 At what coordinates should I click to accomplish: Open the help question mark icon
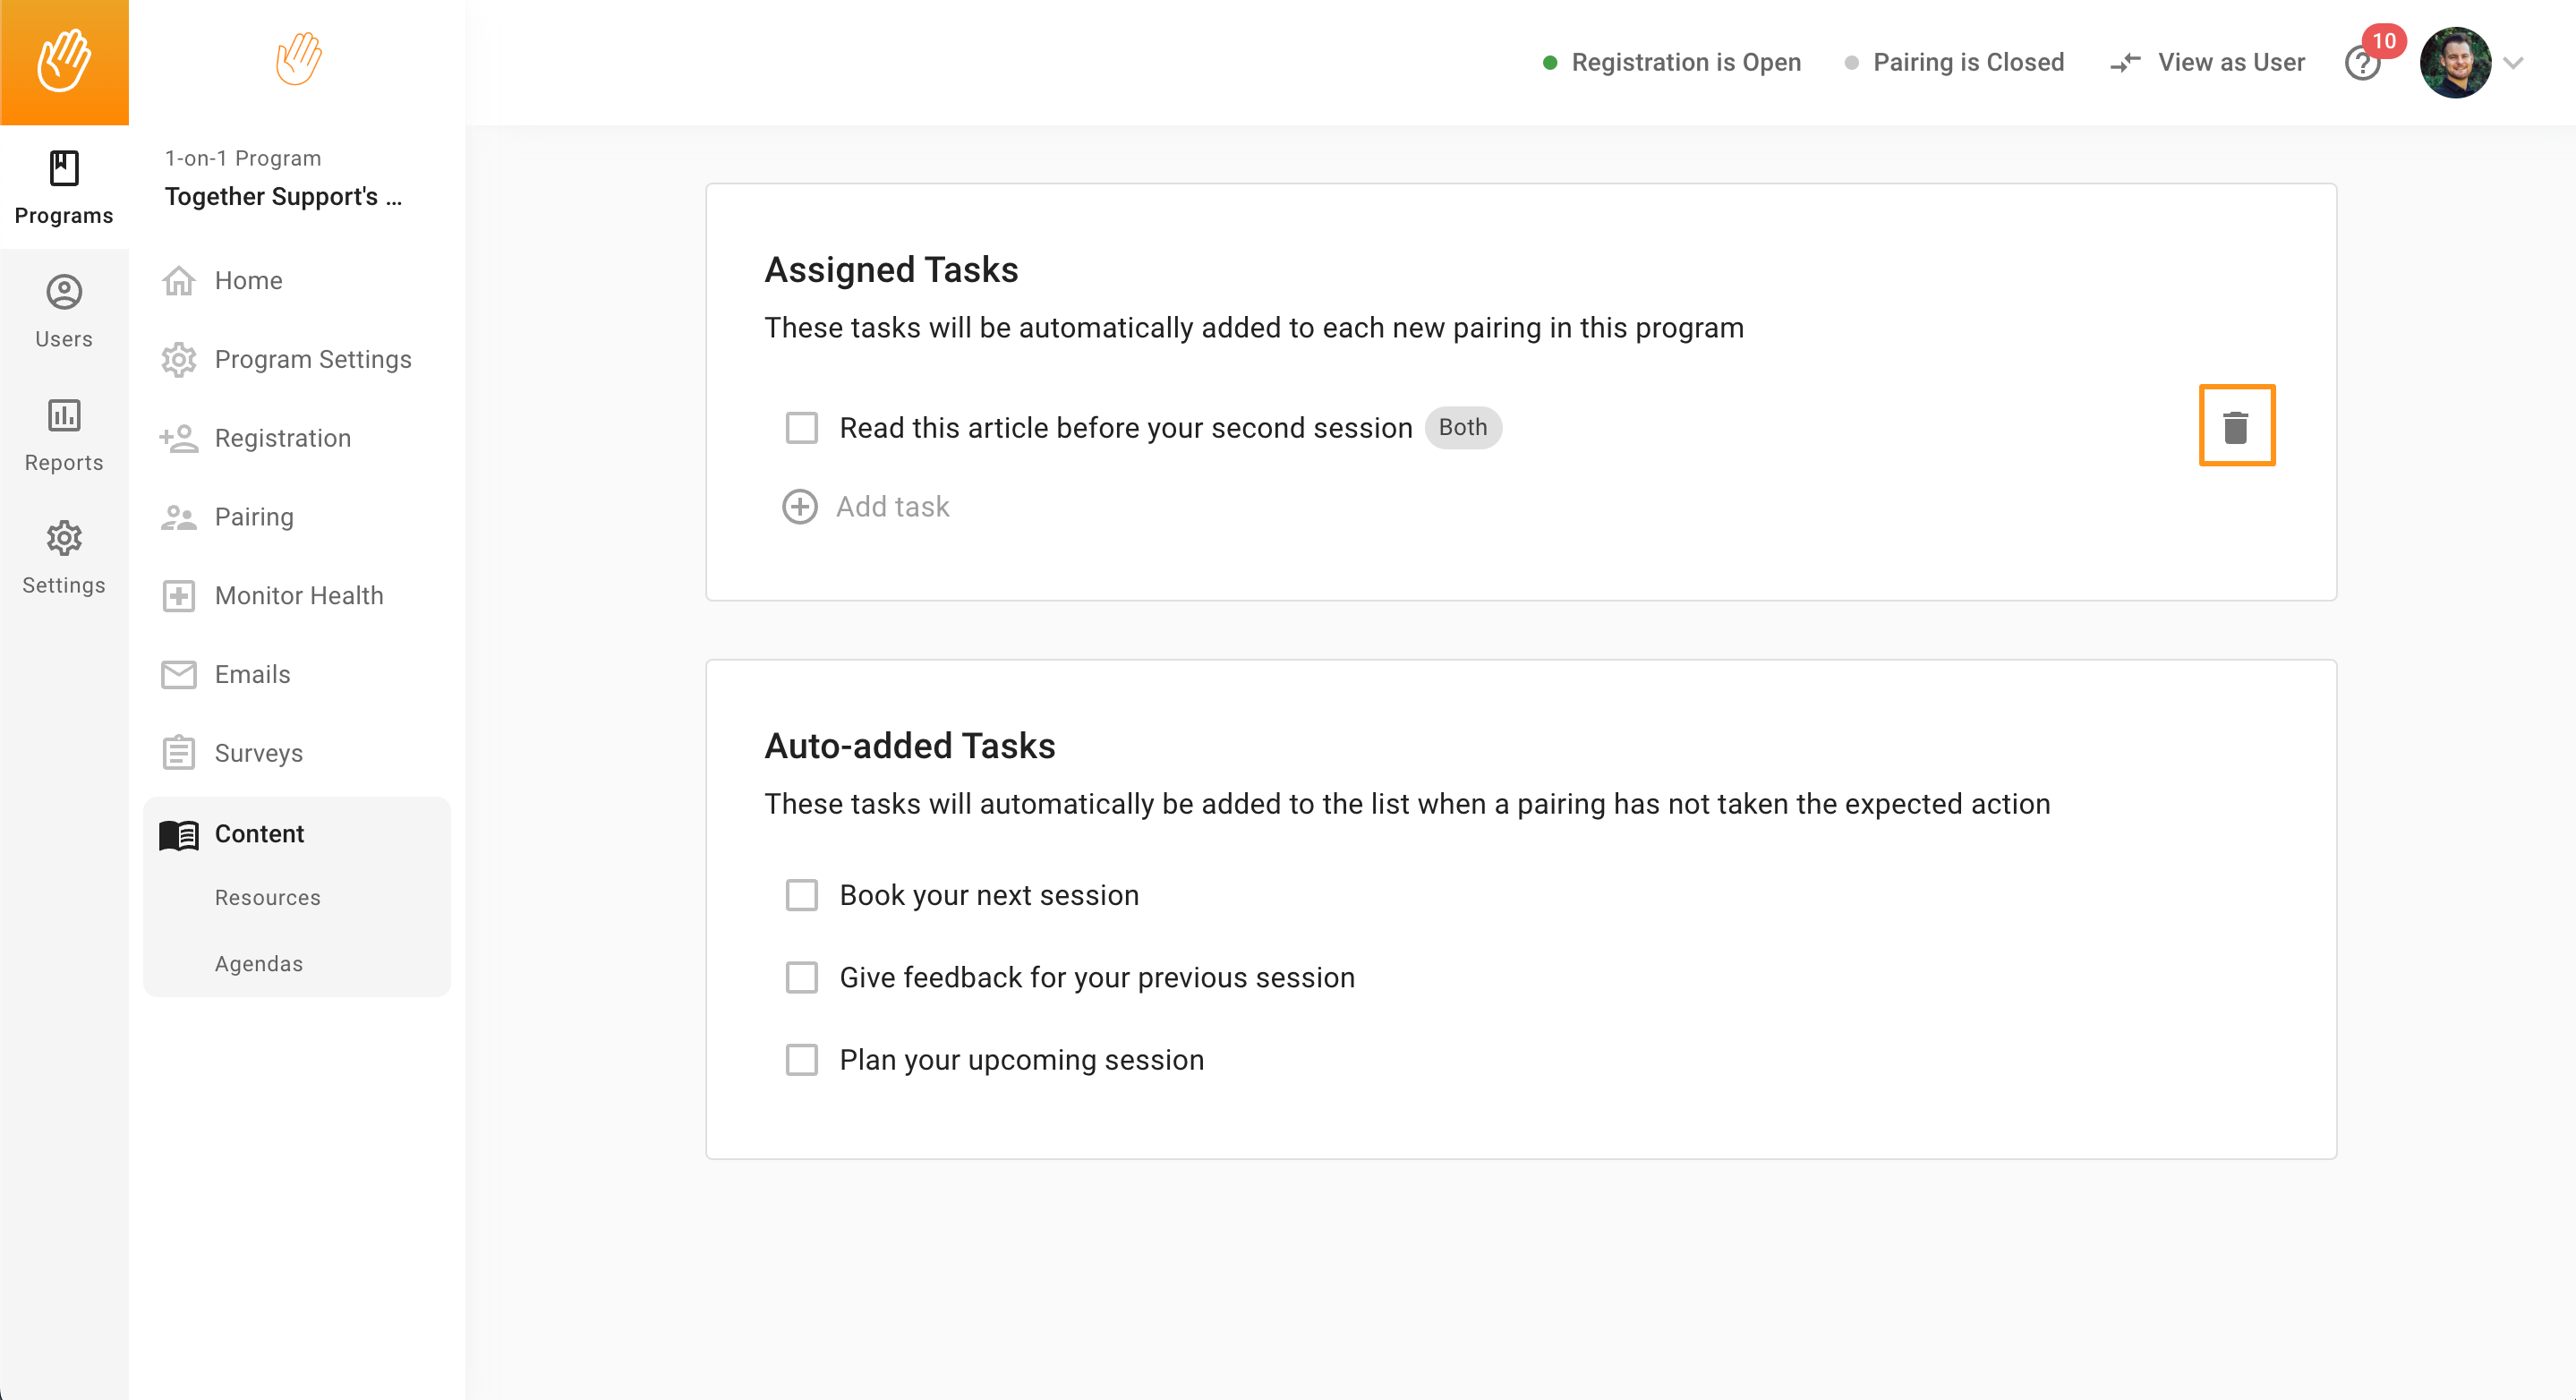2362,63
